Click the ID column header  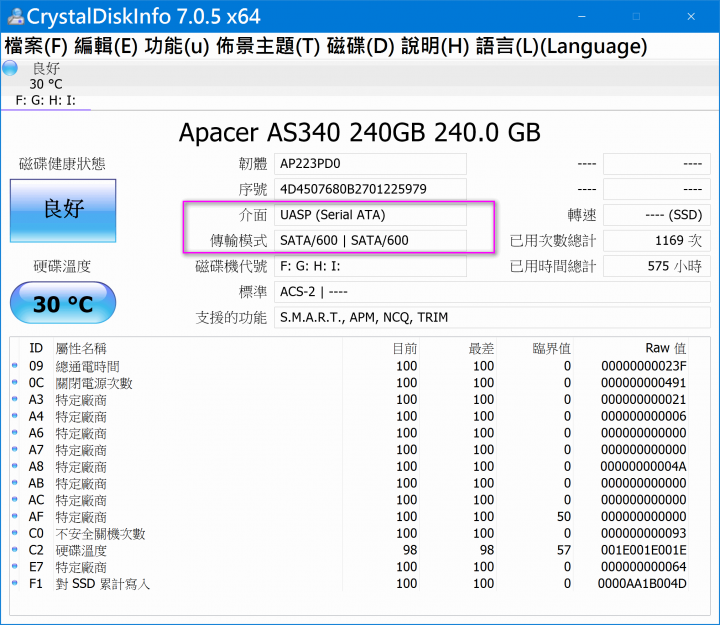(36, 348)
